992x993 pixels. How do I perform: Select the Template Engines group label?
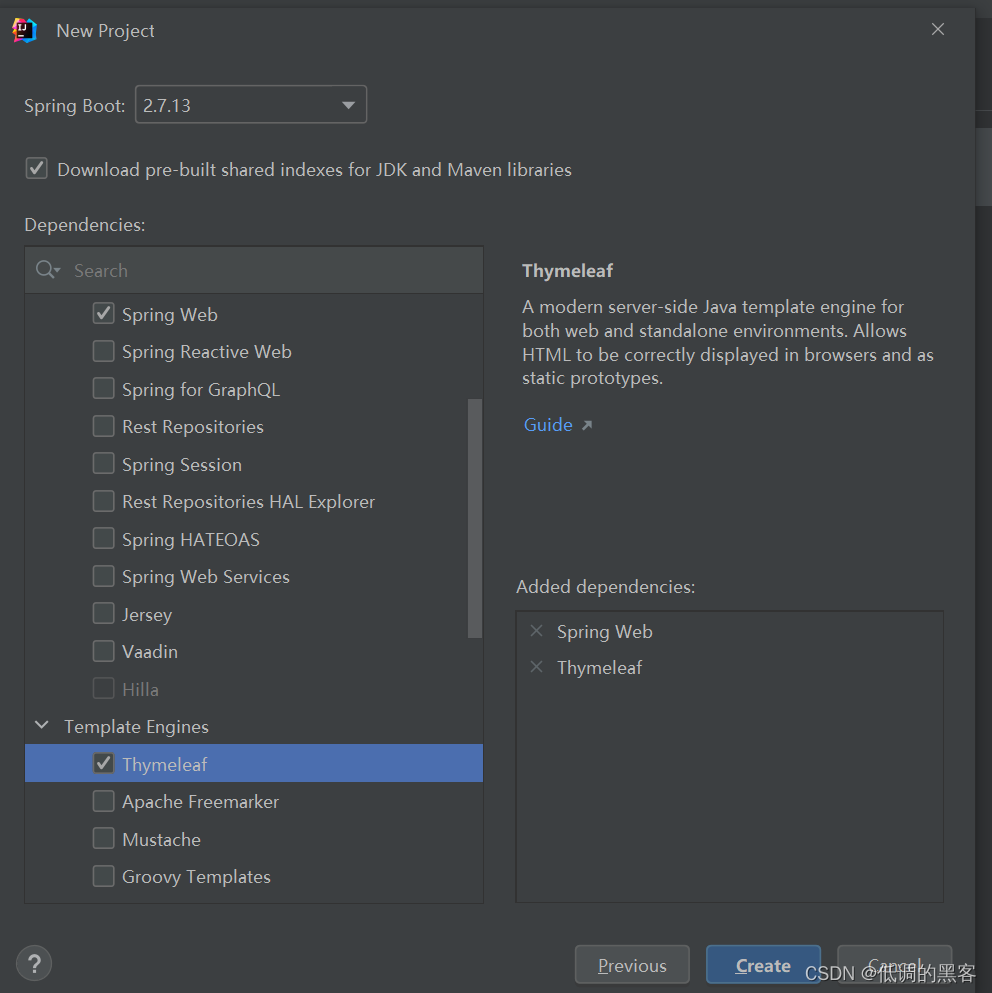[x=136, y=726]
